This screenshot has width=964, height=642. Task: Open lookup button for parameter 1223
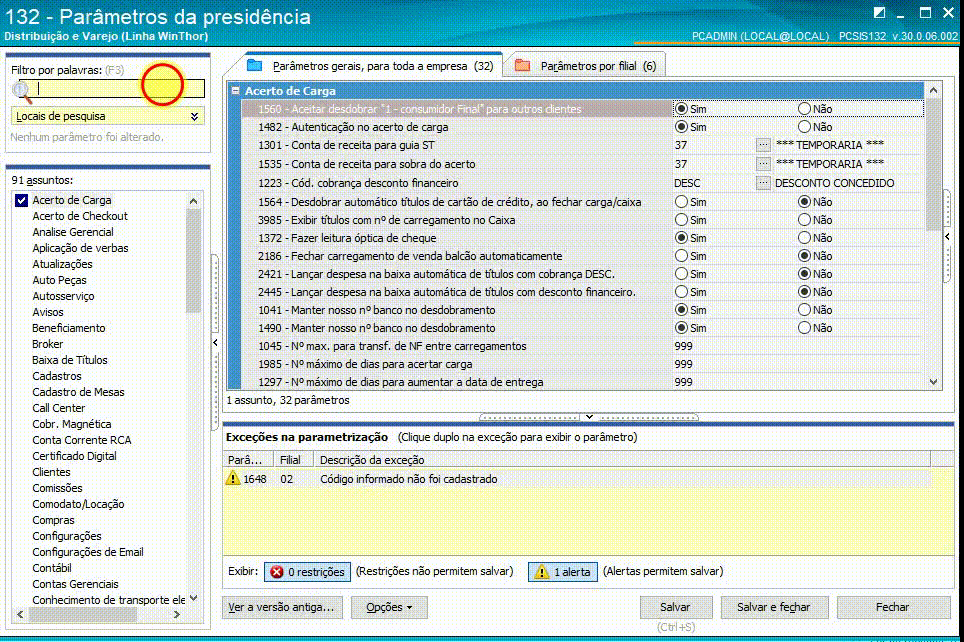pyautogui.click(x=763, y=183)
